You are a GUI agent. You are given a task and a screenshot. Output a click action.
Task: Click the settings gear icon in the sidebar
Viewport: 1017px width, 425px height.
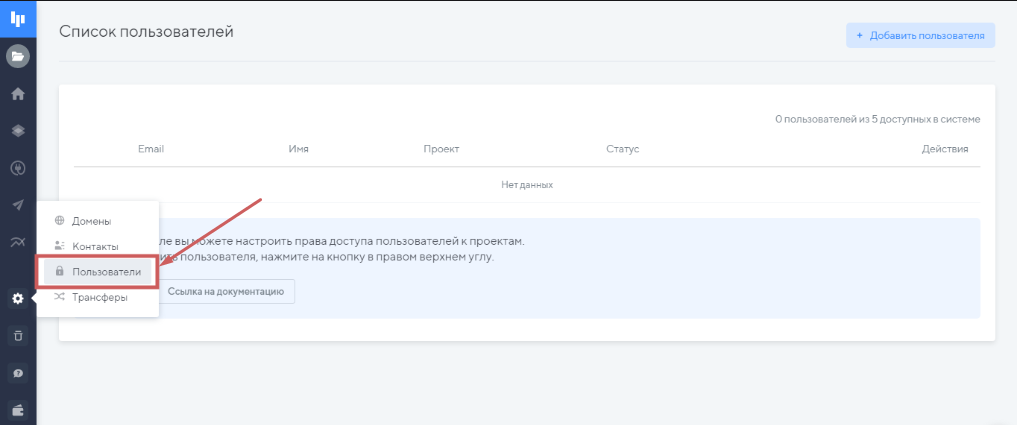point(17,298)
